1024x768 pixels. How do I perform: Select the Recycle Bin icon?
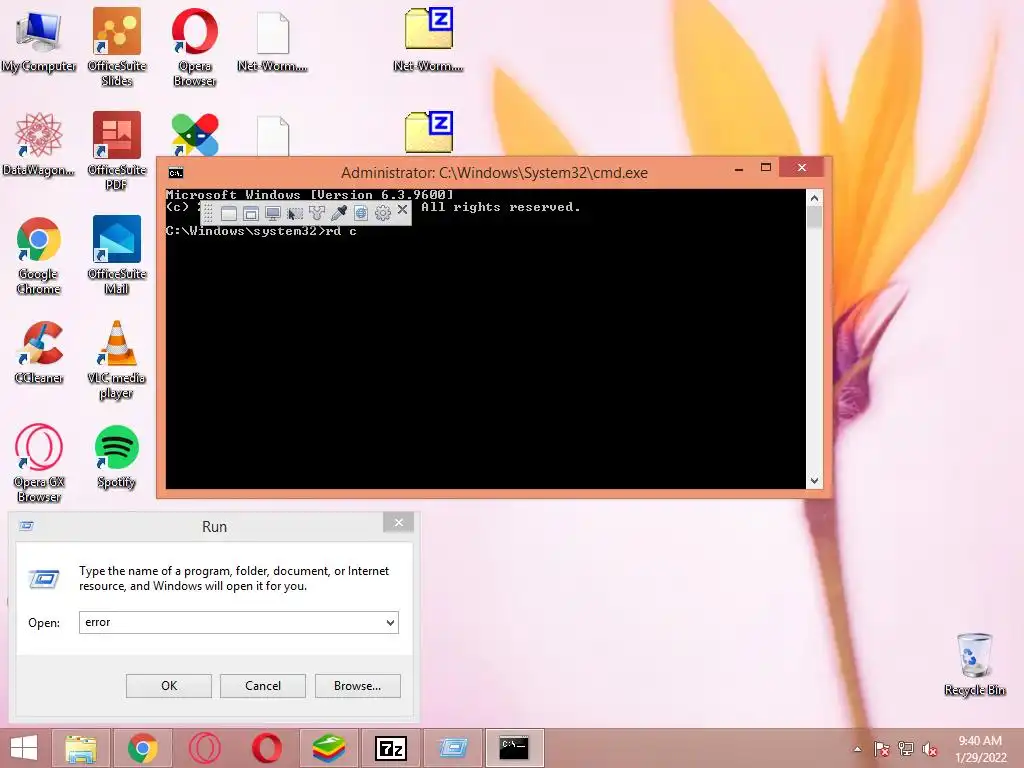[x=974, y=665]
